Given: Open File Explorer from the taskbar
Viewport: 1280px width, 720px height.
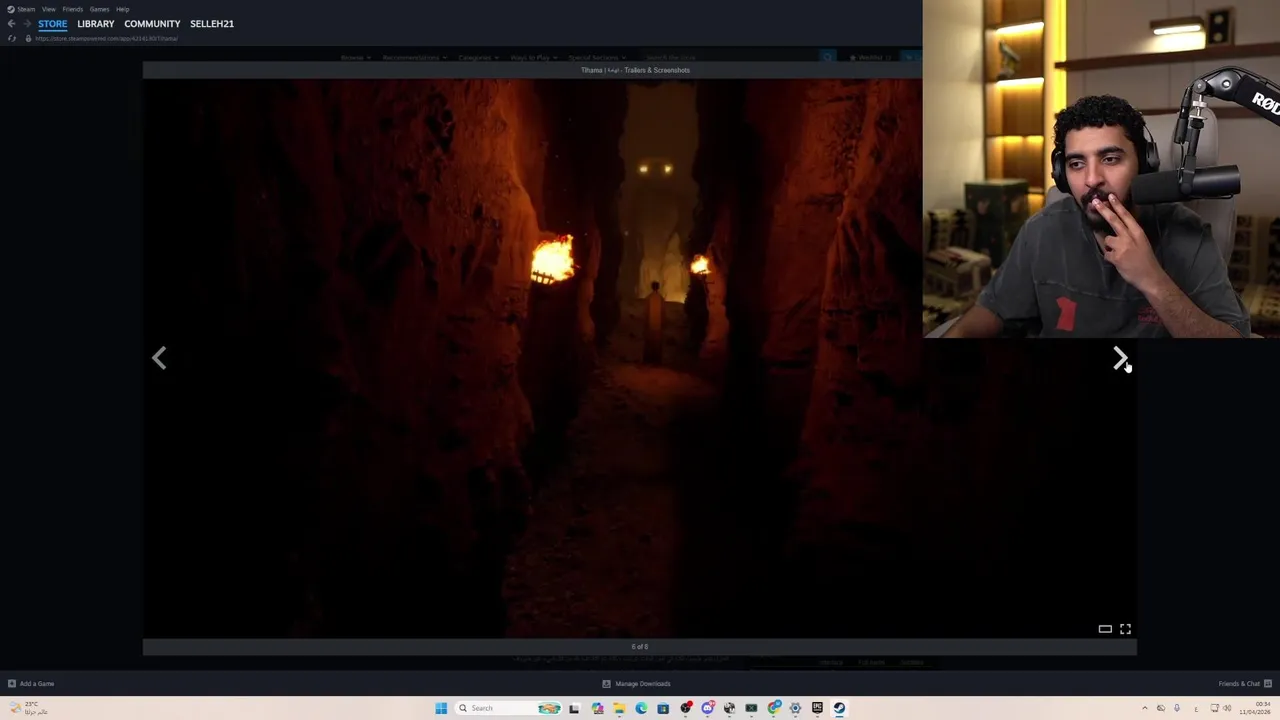Looking at the screenshot, I should (619, 708).
